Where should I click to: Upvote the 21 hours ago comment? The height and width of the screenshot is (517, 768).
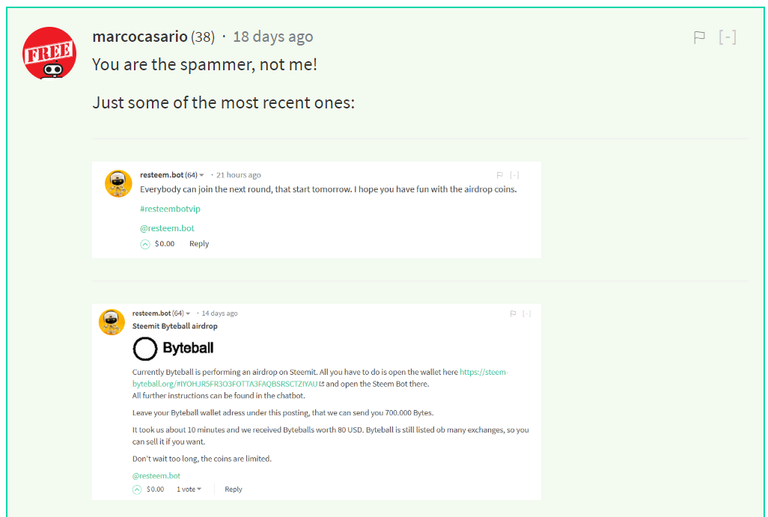point(145,244)
